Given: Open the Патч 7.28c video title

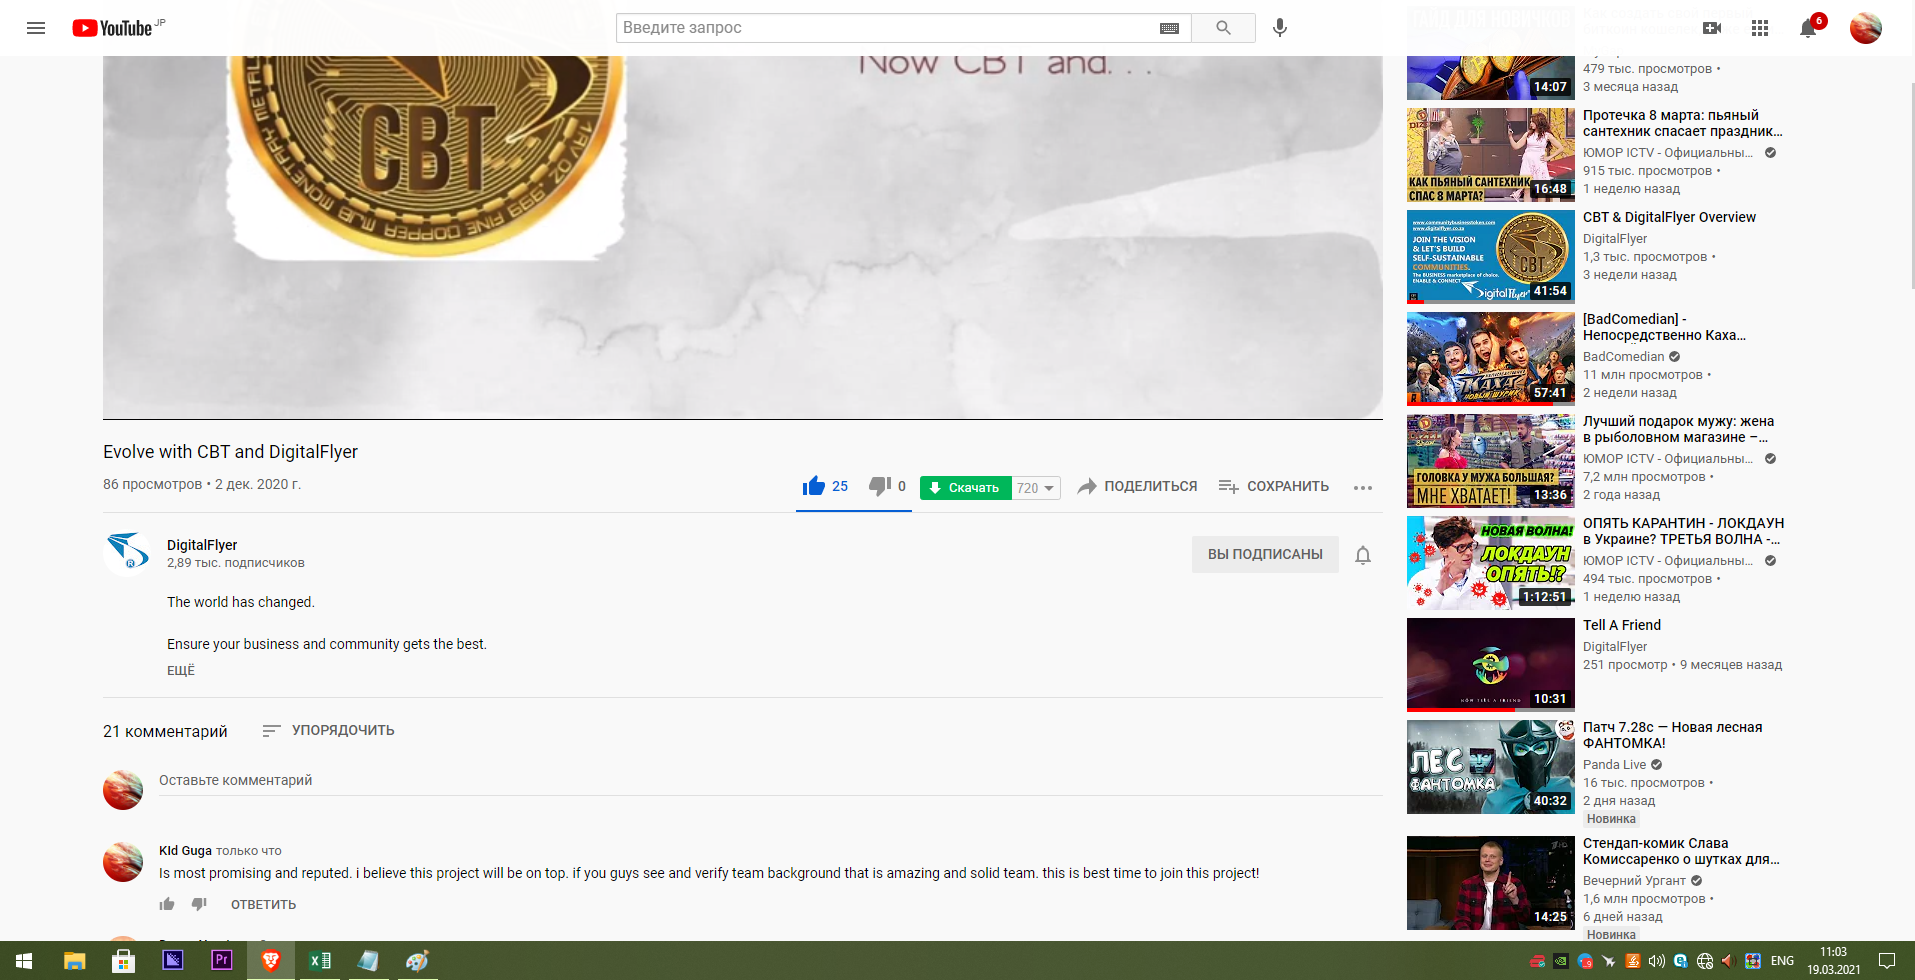Looking at the screenshot, I should 1672,735.
